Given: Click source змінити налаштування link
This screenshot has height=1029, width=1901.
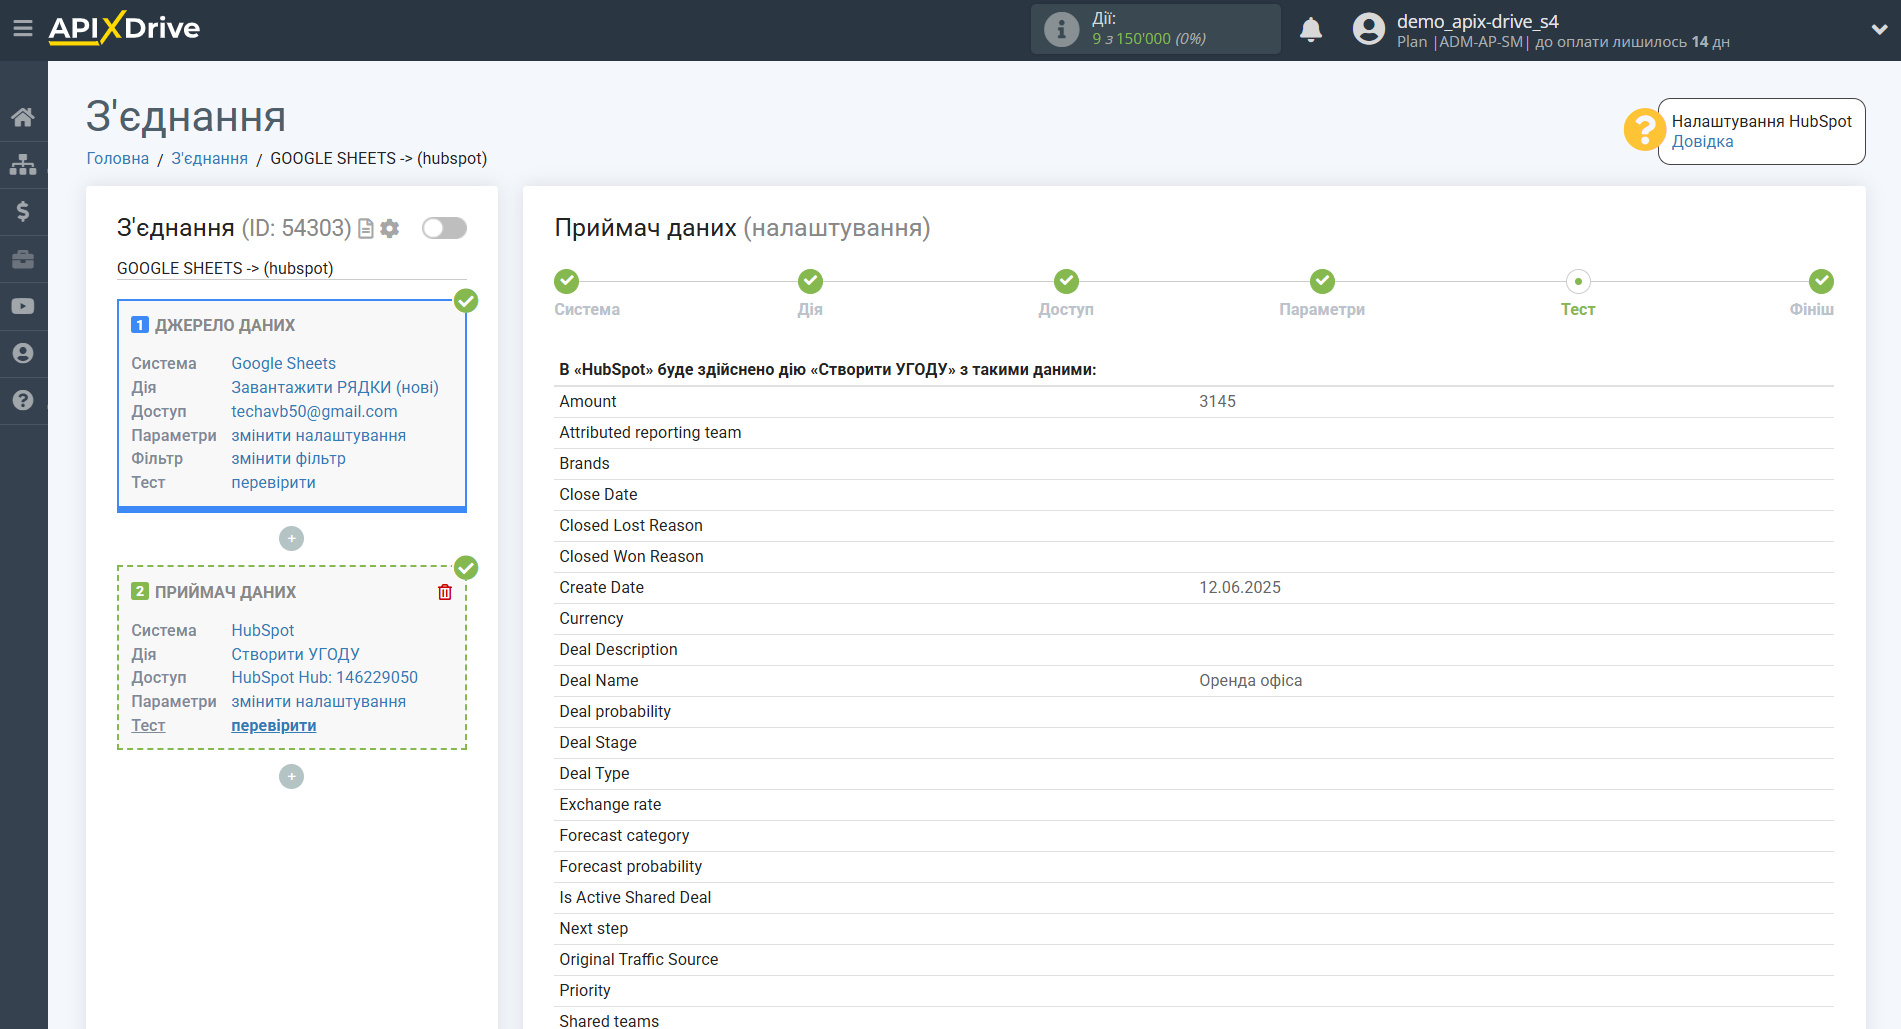Looking at the screenshot, I should (x=318, y=435).
